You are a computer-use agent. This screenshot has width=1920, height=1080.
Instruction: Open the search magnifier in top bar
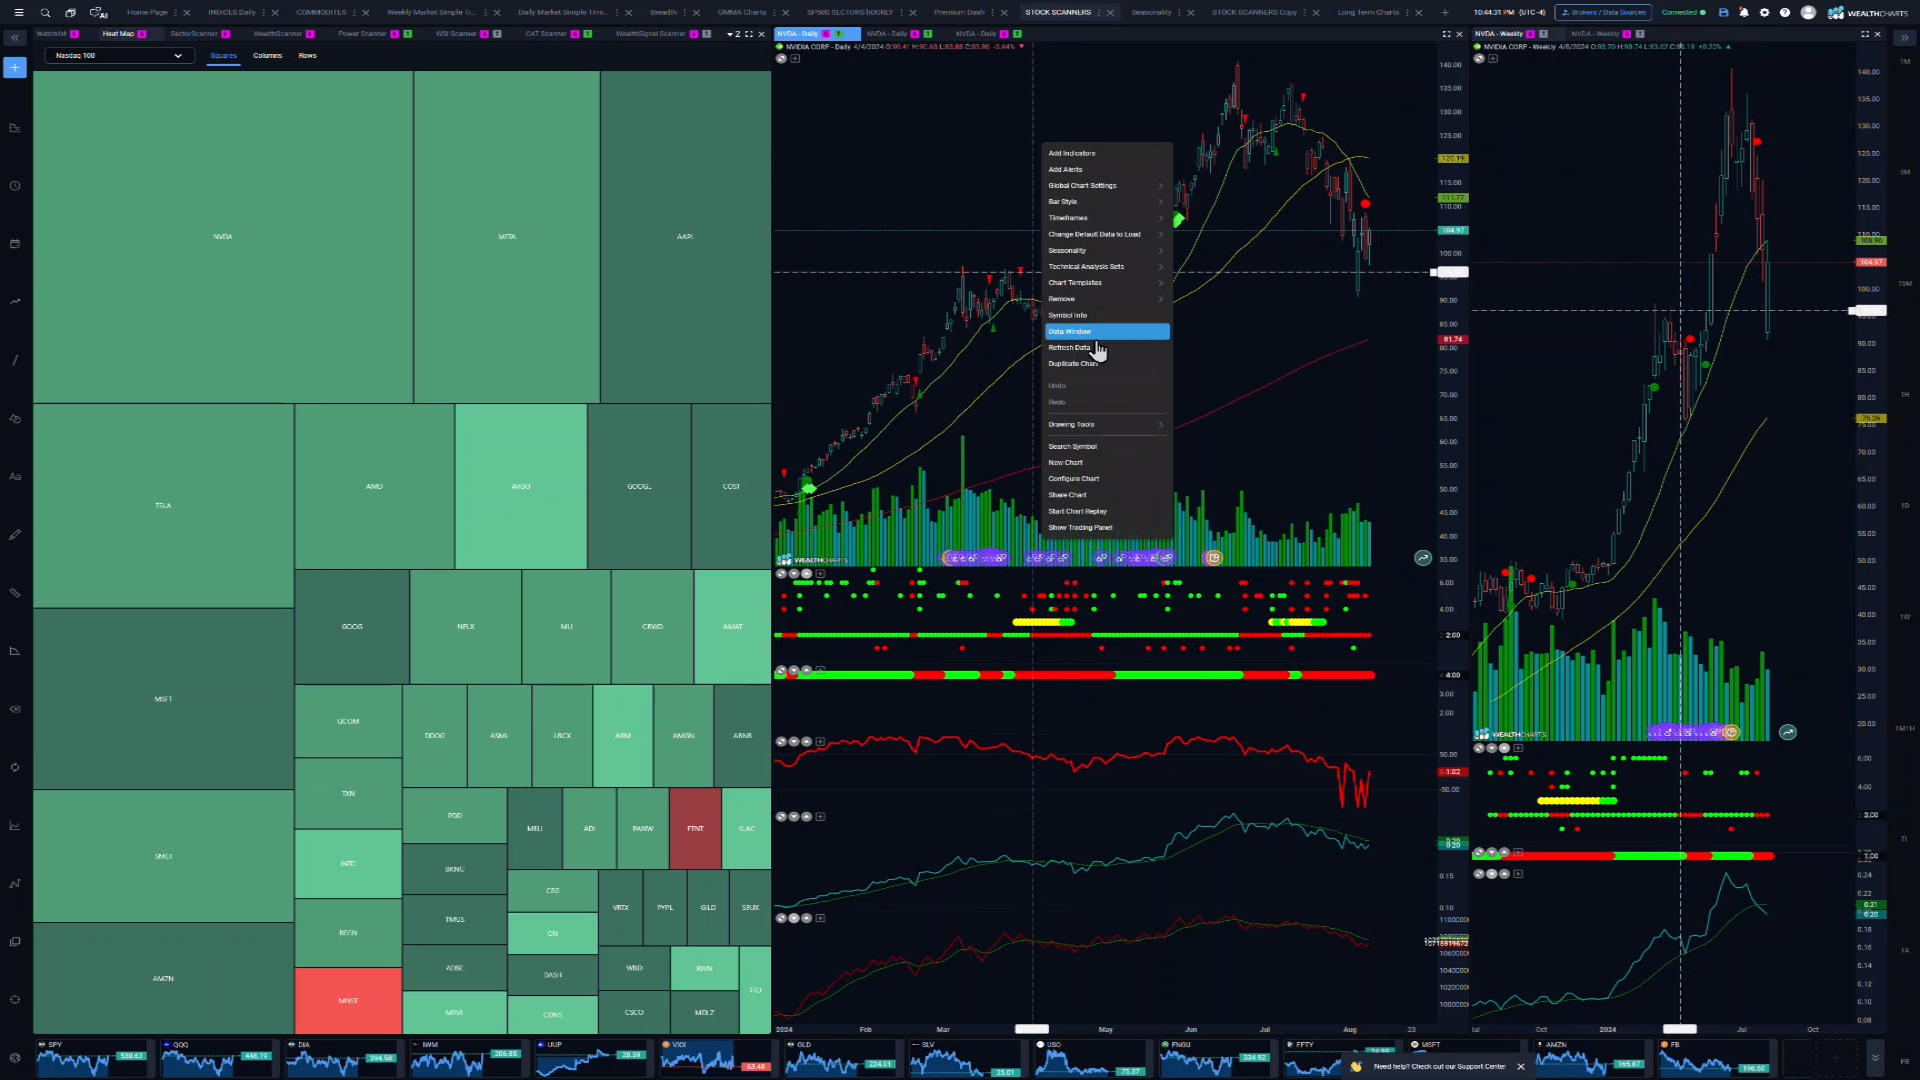click(x=45, y=12)
